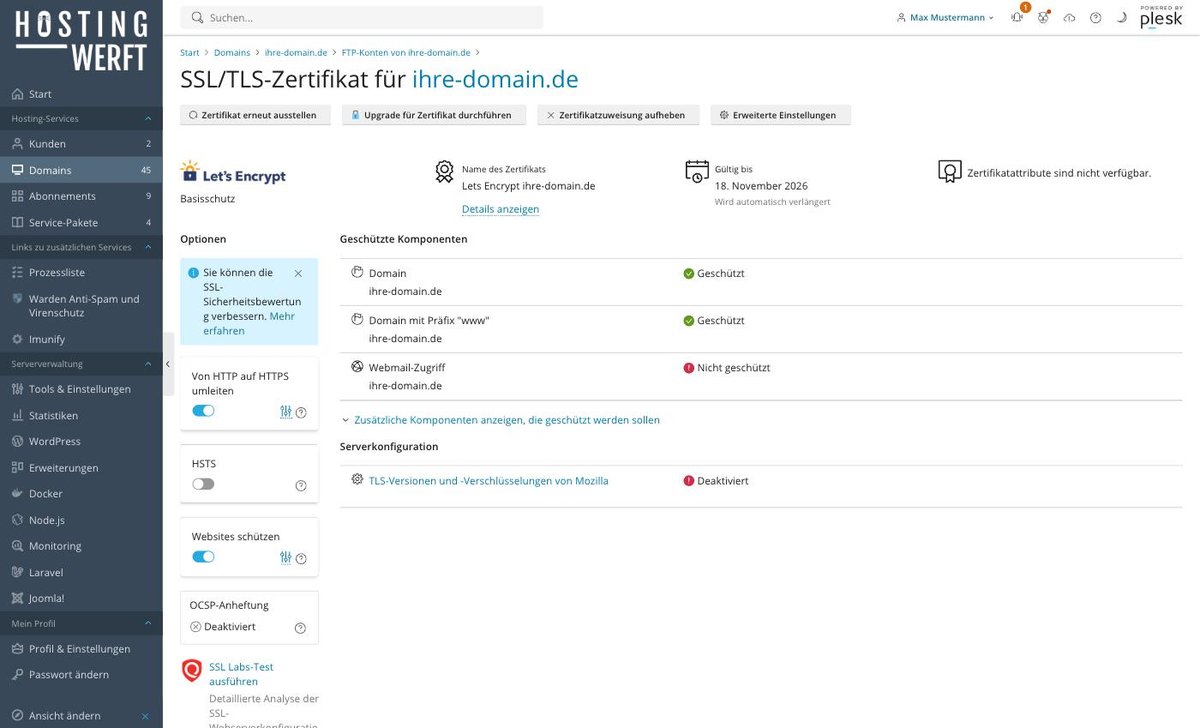Collapse the sidebar with arrow handle
1200x728 pixels.
[168, 364]
